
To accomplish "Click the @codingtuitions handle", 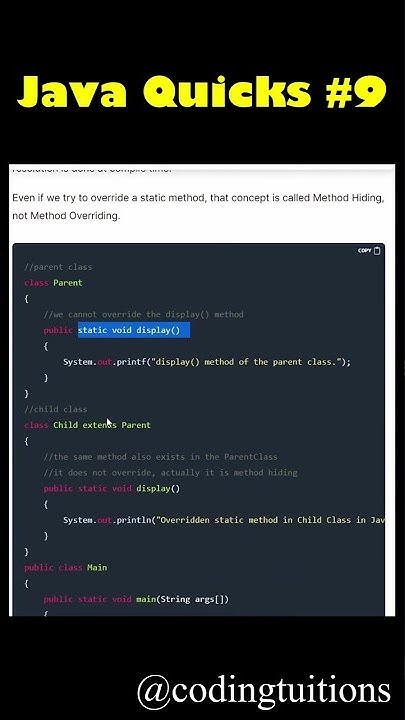I will tap(264, 691).
